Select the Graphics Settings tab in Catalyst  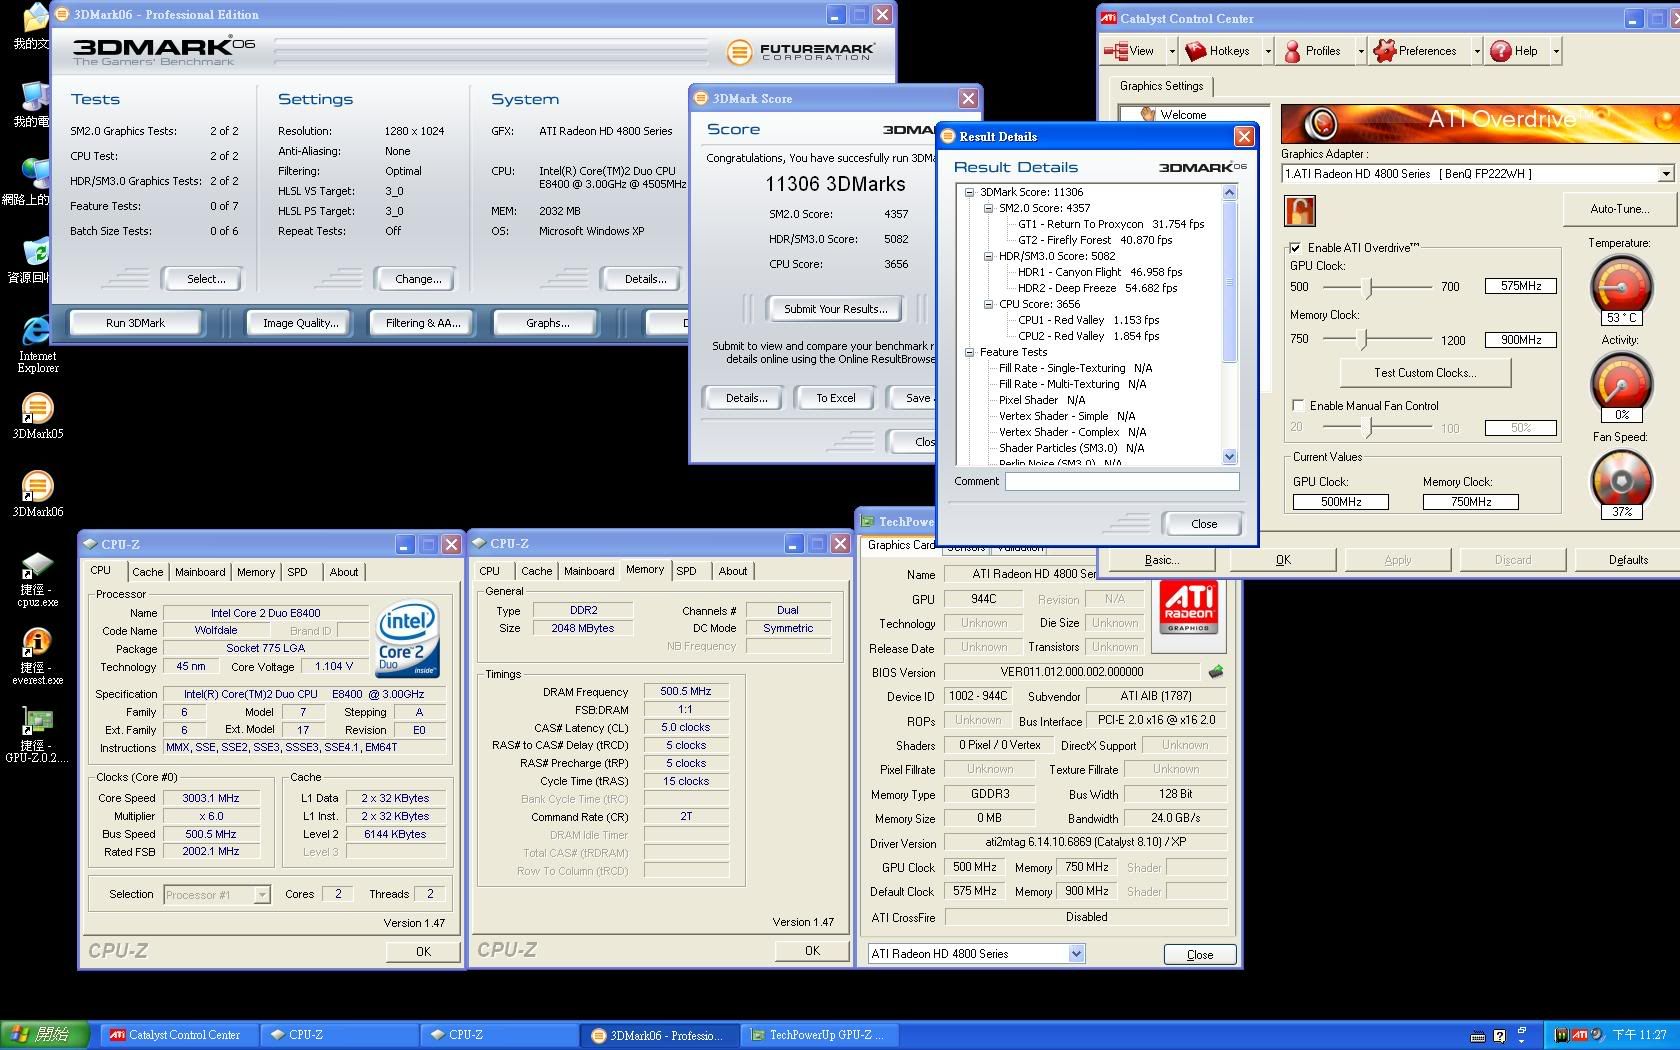click(1161, 86)
